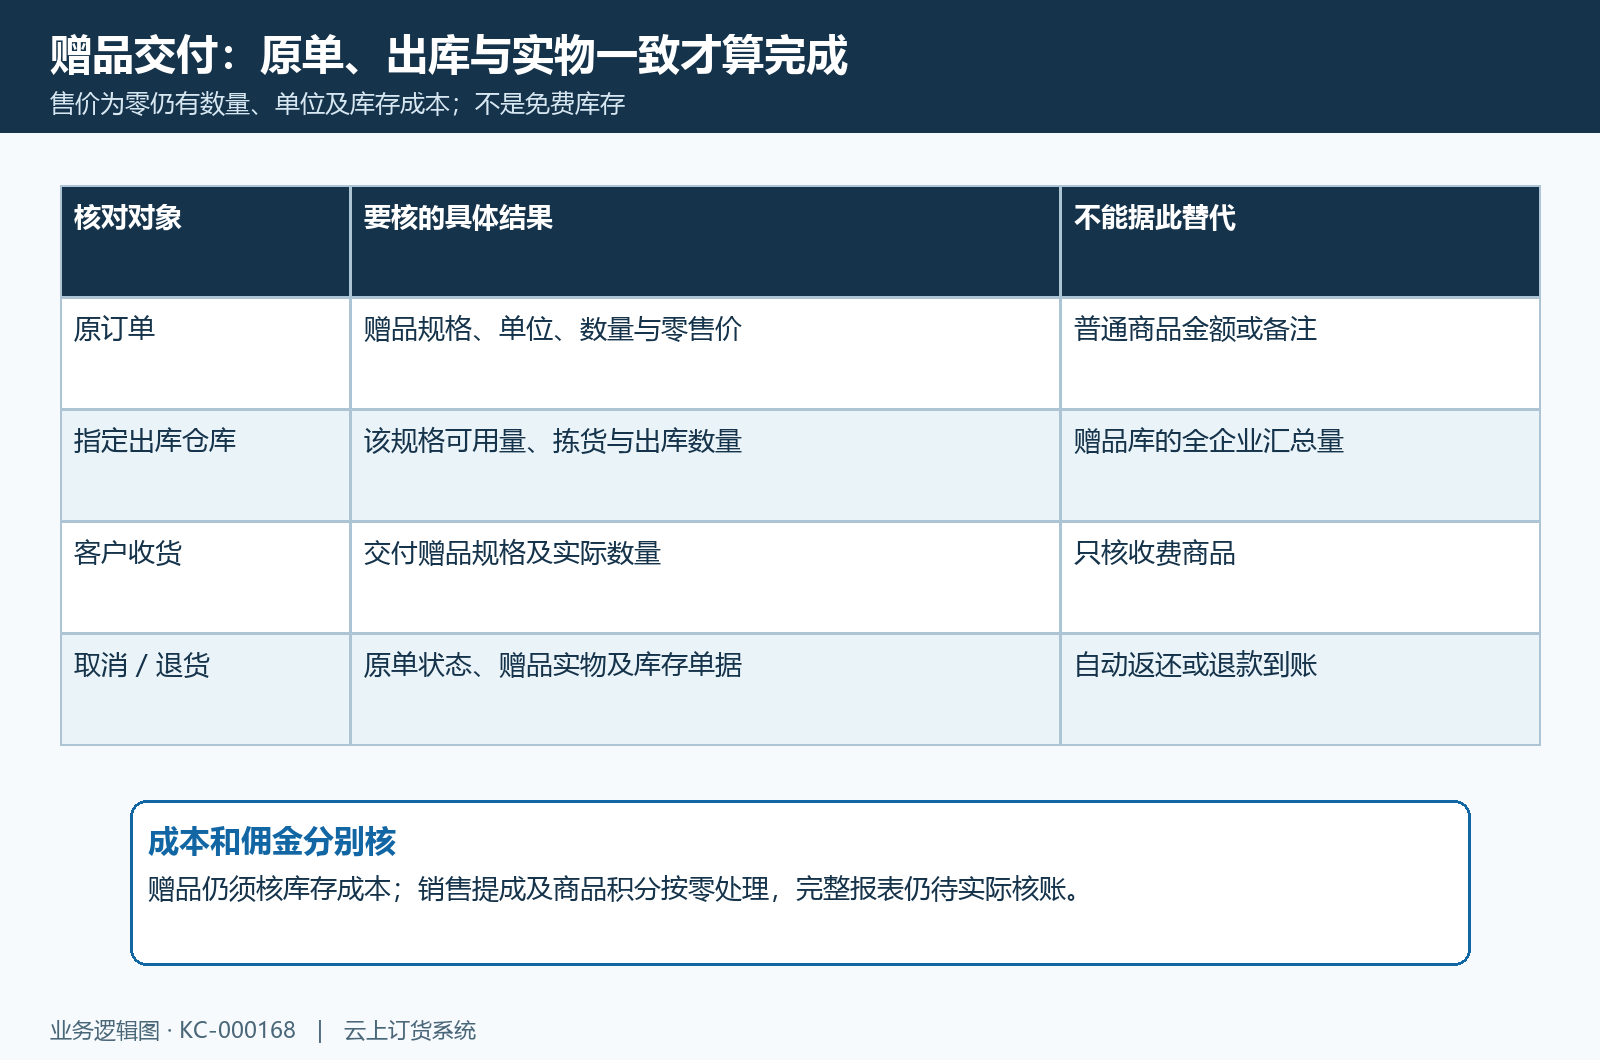The width and height of the screenshot is (1600, 1060).
Task: Click the footer text "业务逻辑图 · KC-000168"
Action: [173, 1030]
